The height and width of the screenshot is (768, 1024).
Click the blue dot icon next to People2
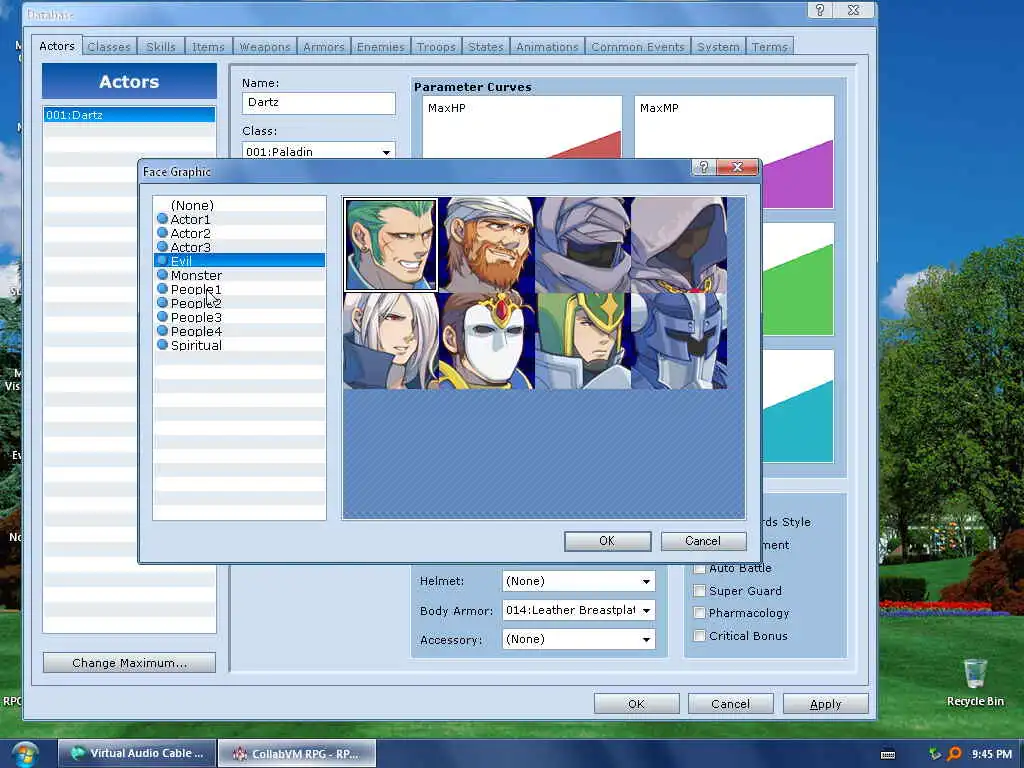coord(163,303)
